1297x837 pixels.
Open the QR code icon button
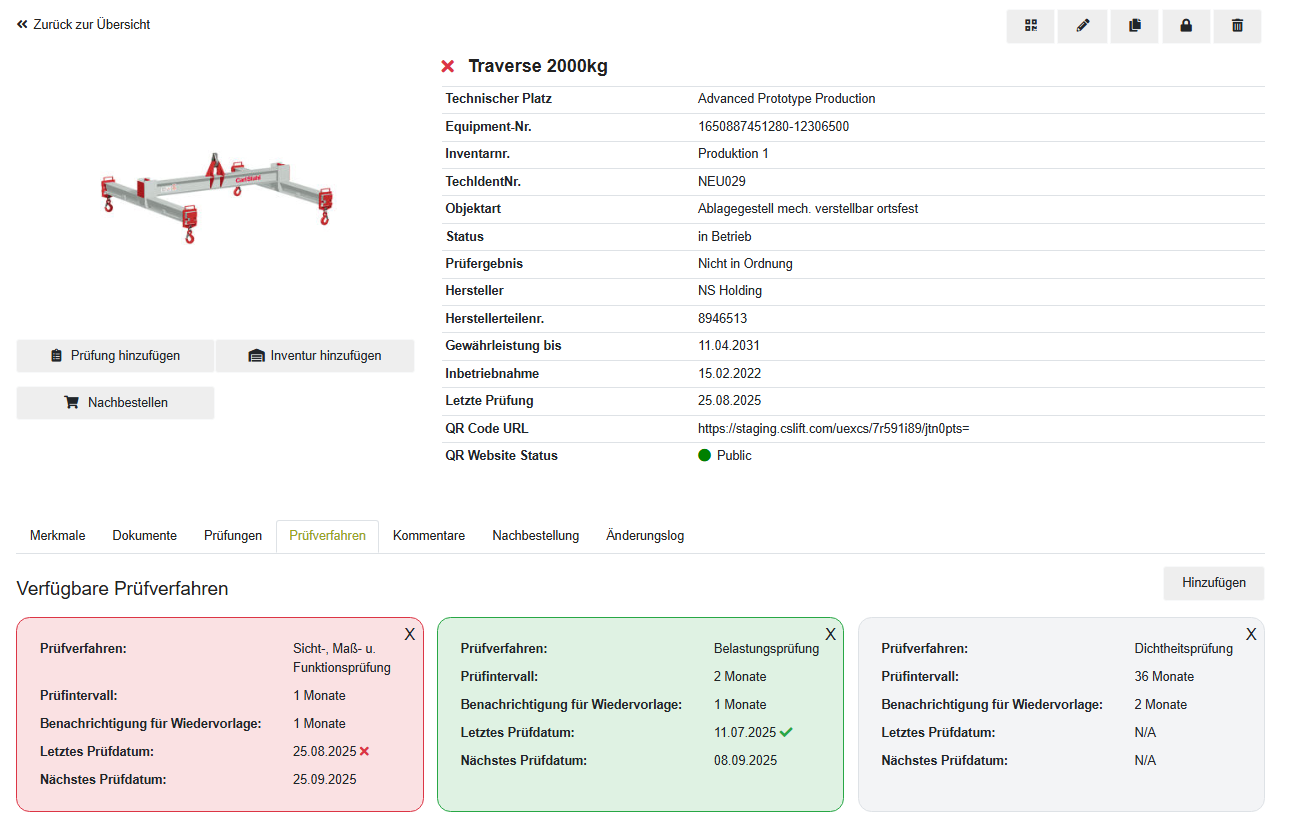pos(1030,26)
